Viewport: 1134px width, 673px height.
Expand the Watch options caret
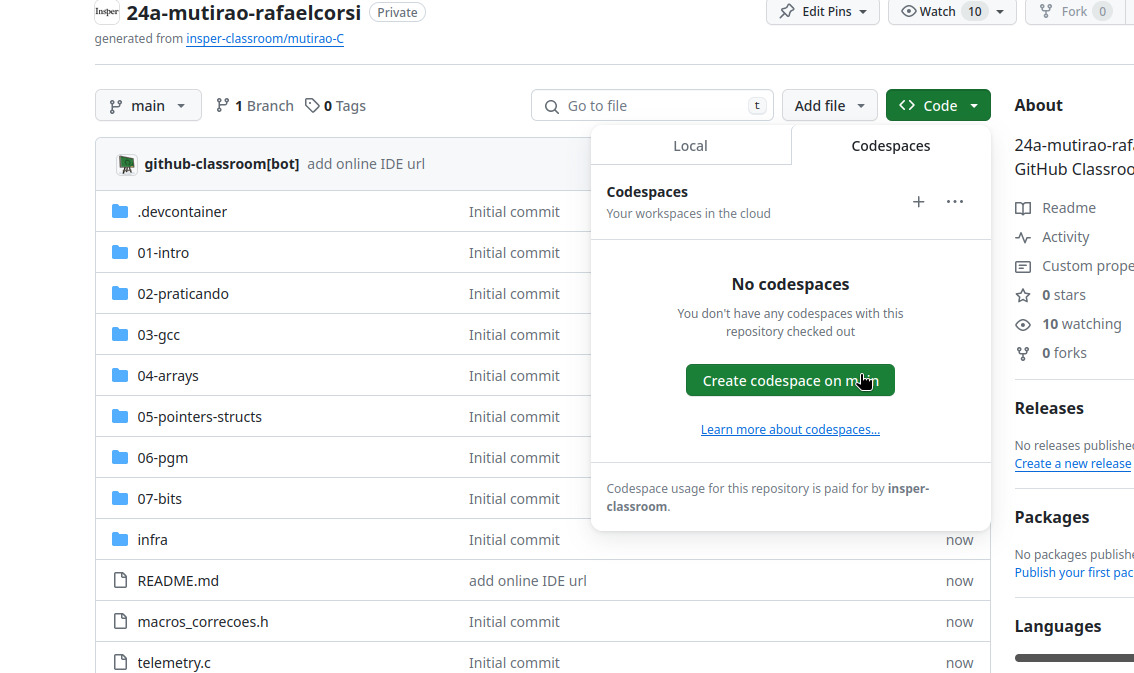point(1000,12)
